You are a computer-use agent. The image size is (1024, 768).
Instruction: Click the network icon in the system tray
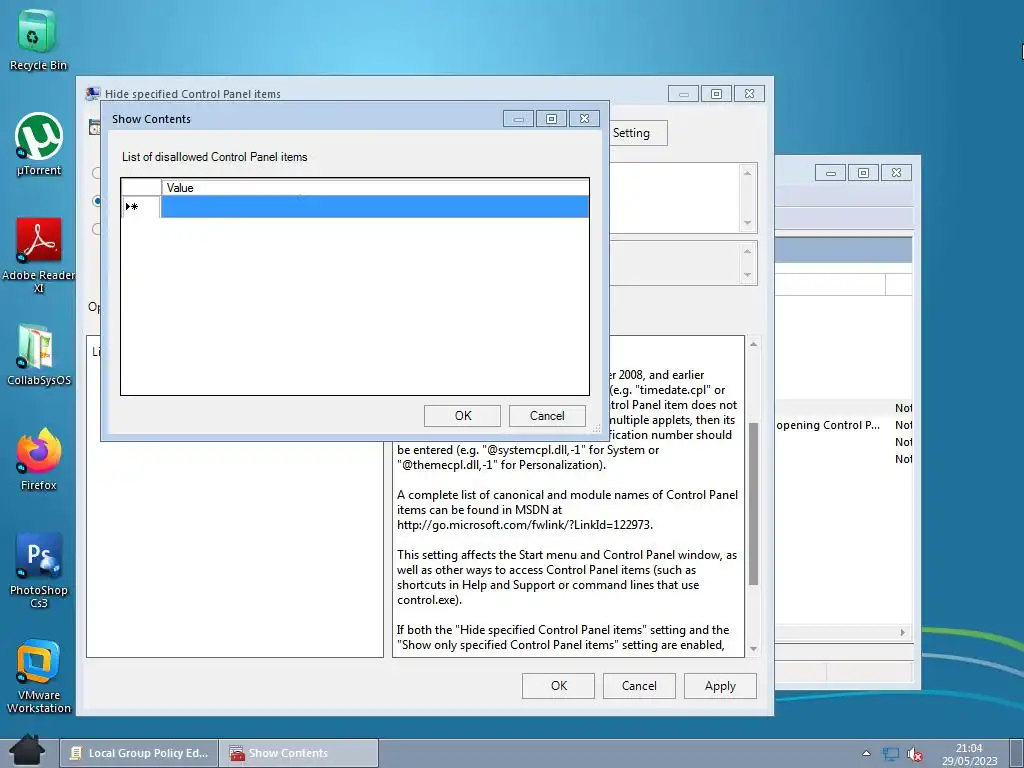[x=890, y=754]
